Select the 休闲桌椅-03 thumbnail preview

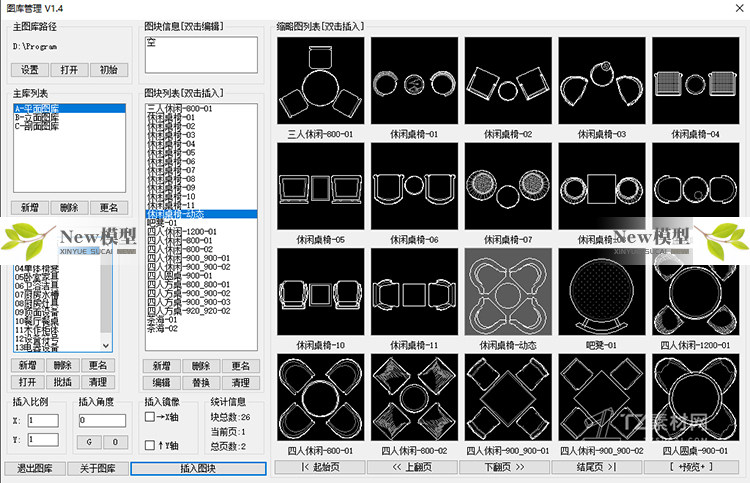pos(602,80)
